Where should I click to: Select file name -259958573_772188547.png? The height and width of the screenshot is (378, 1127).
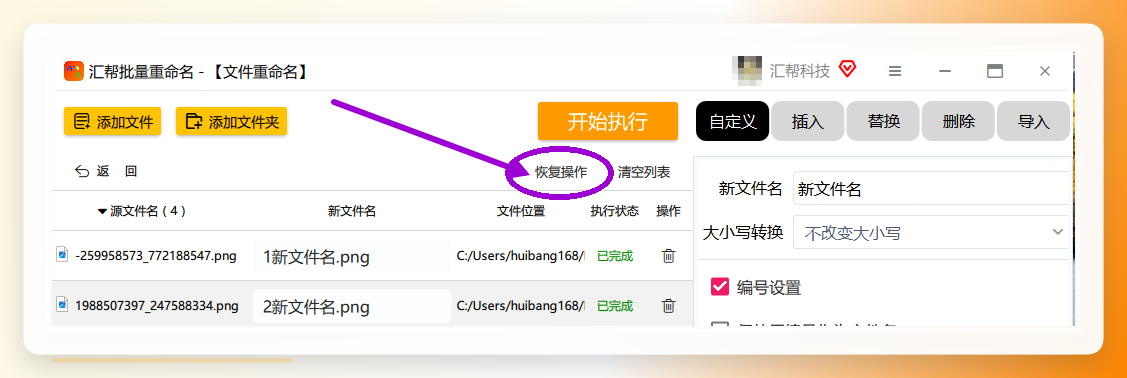(x=155, y=255)
